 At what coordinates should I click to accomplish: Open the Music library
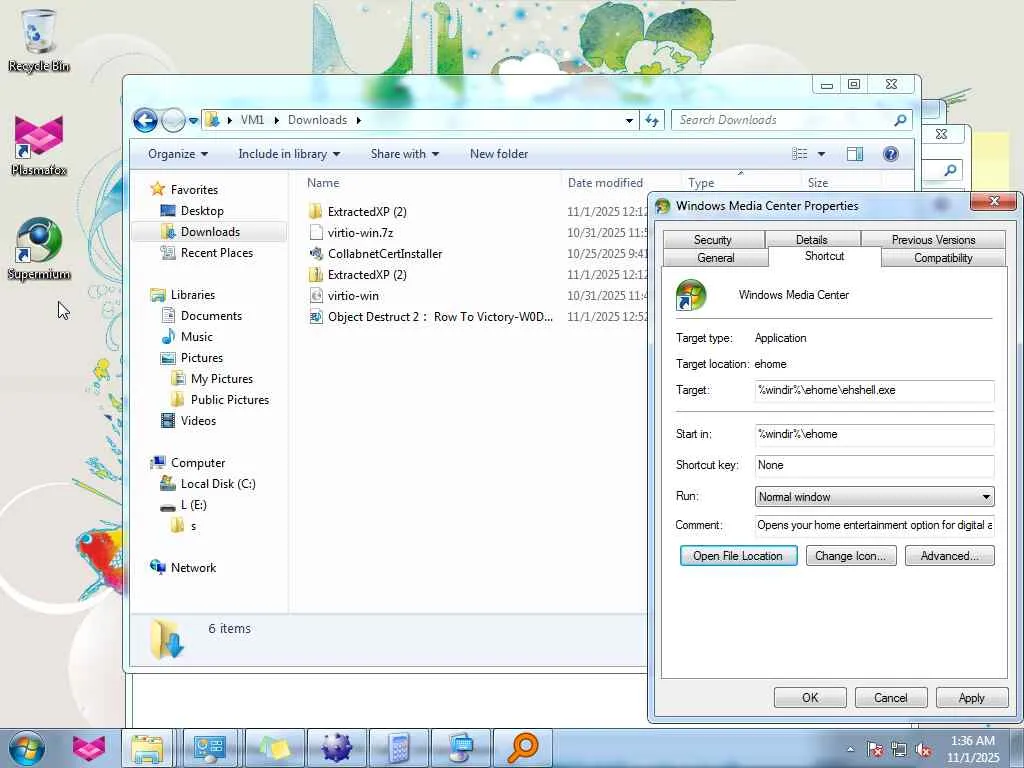[197, 337]
